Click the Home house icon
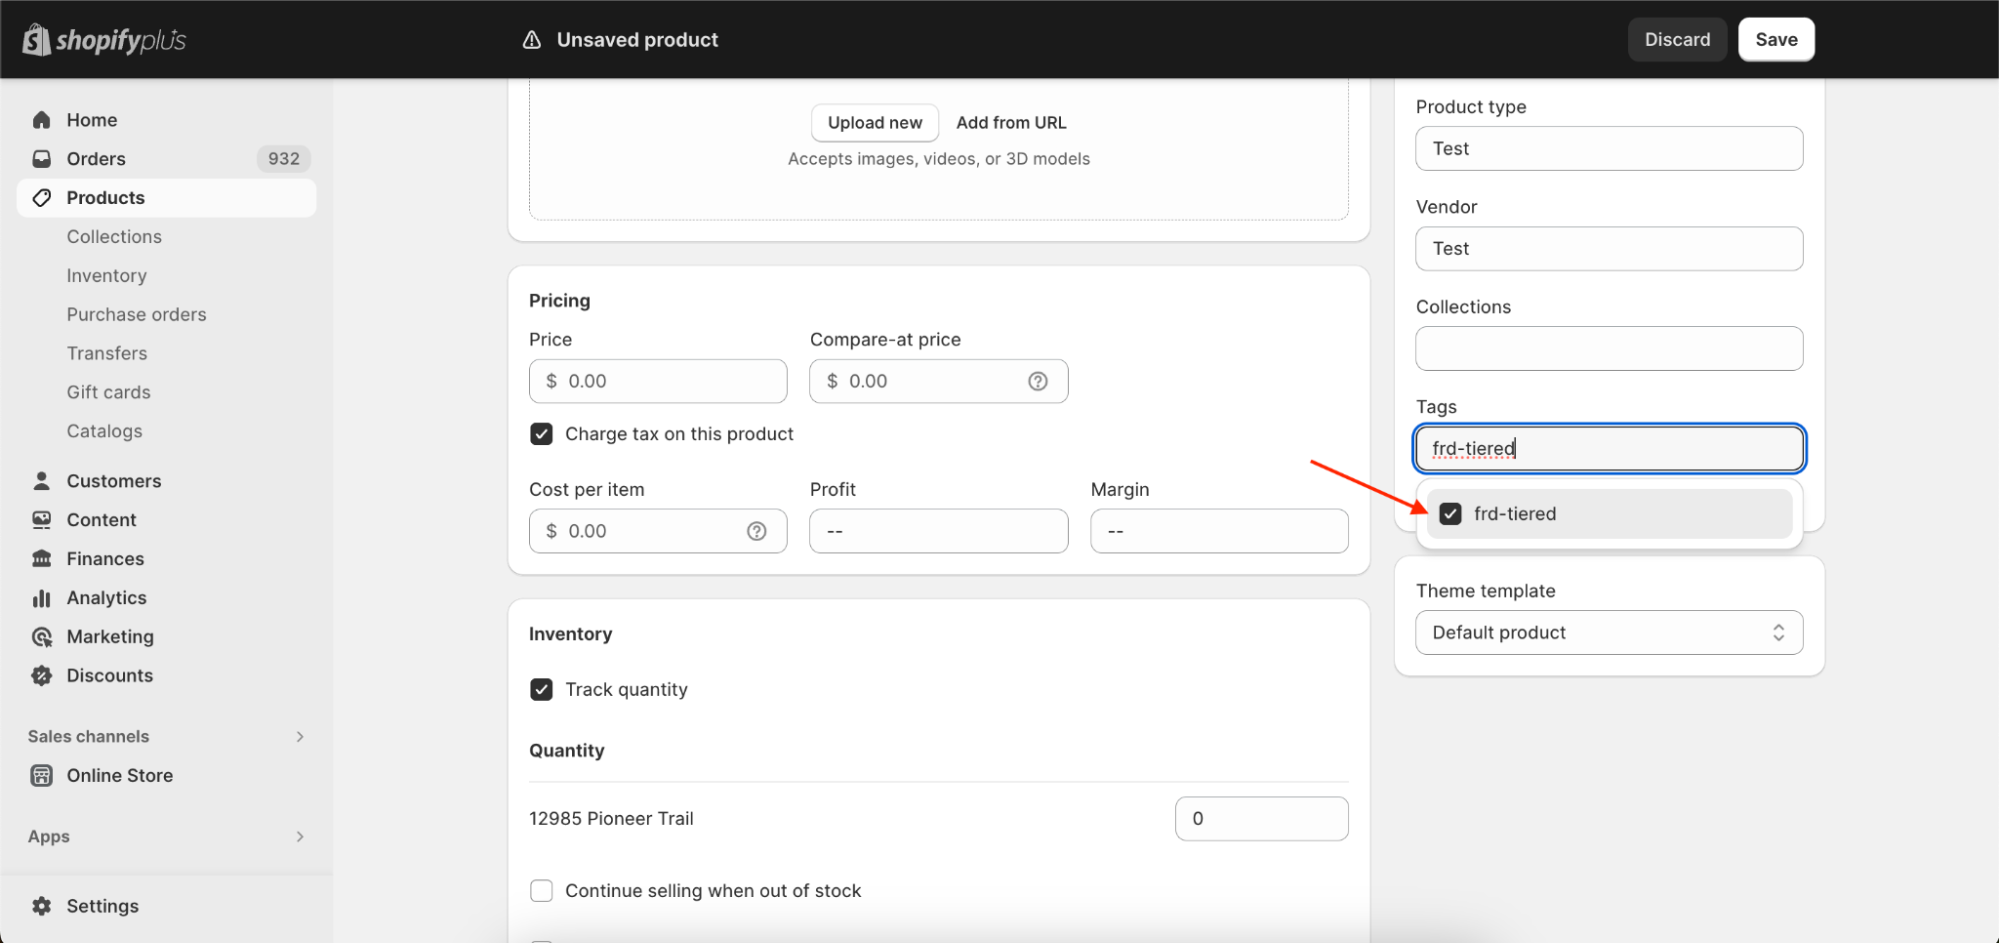Screen dimensions: 1999x943 42,120
